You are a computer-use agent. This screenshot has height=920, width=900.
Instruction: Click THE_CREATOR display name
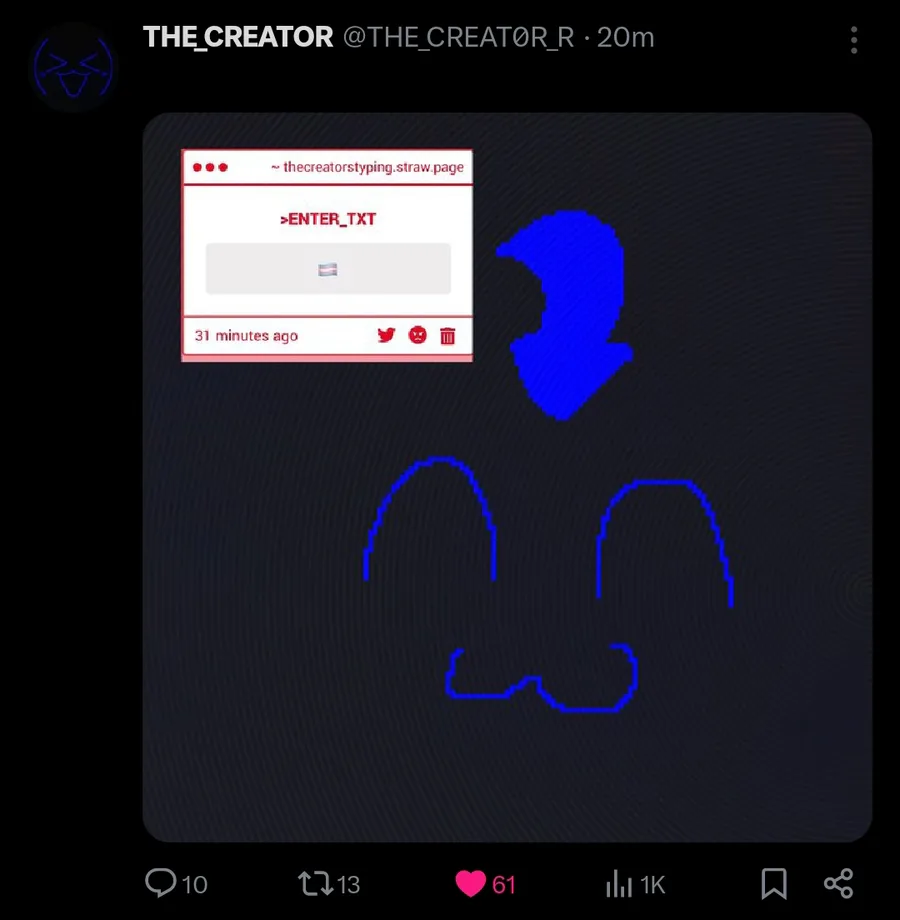point(238,38)
